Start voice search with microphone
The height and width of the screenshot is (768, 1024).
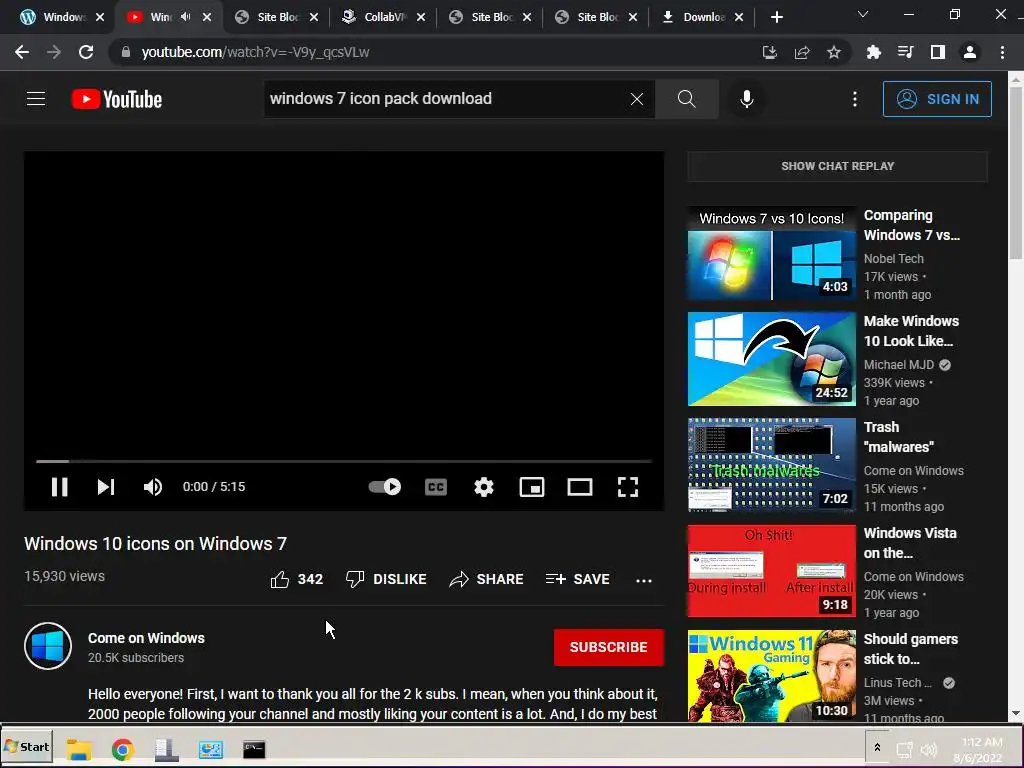click(x=746, y=99)
